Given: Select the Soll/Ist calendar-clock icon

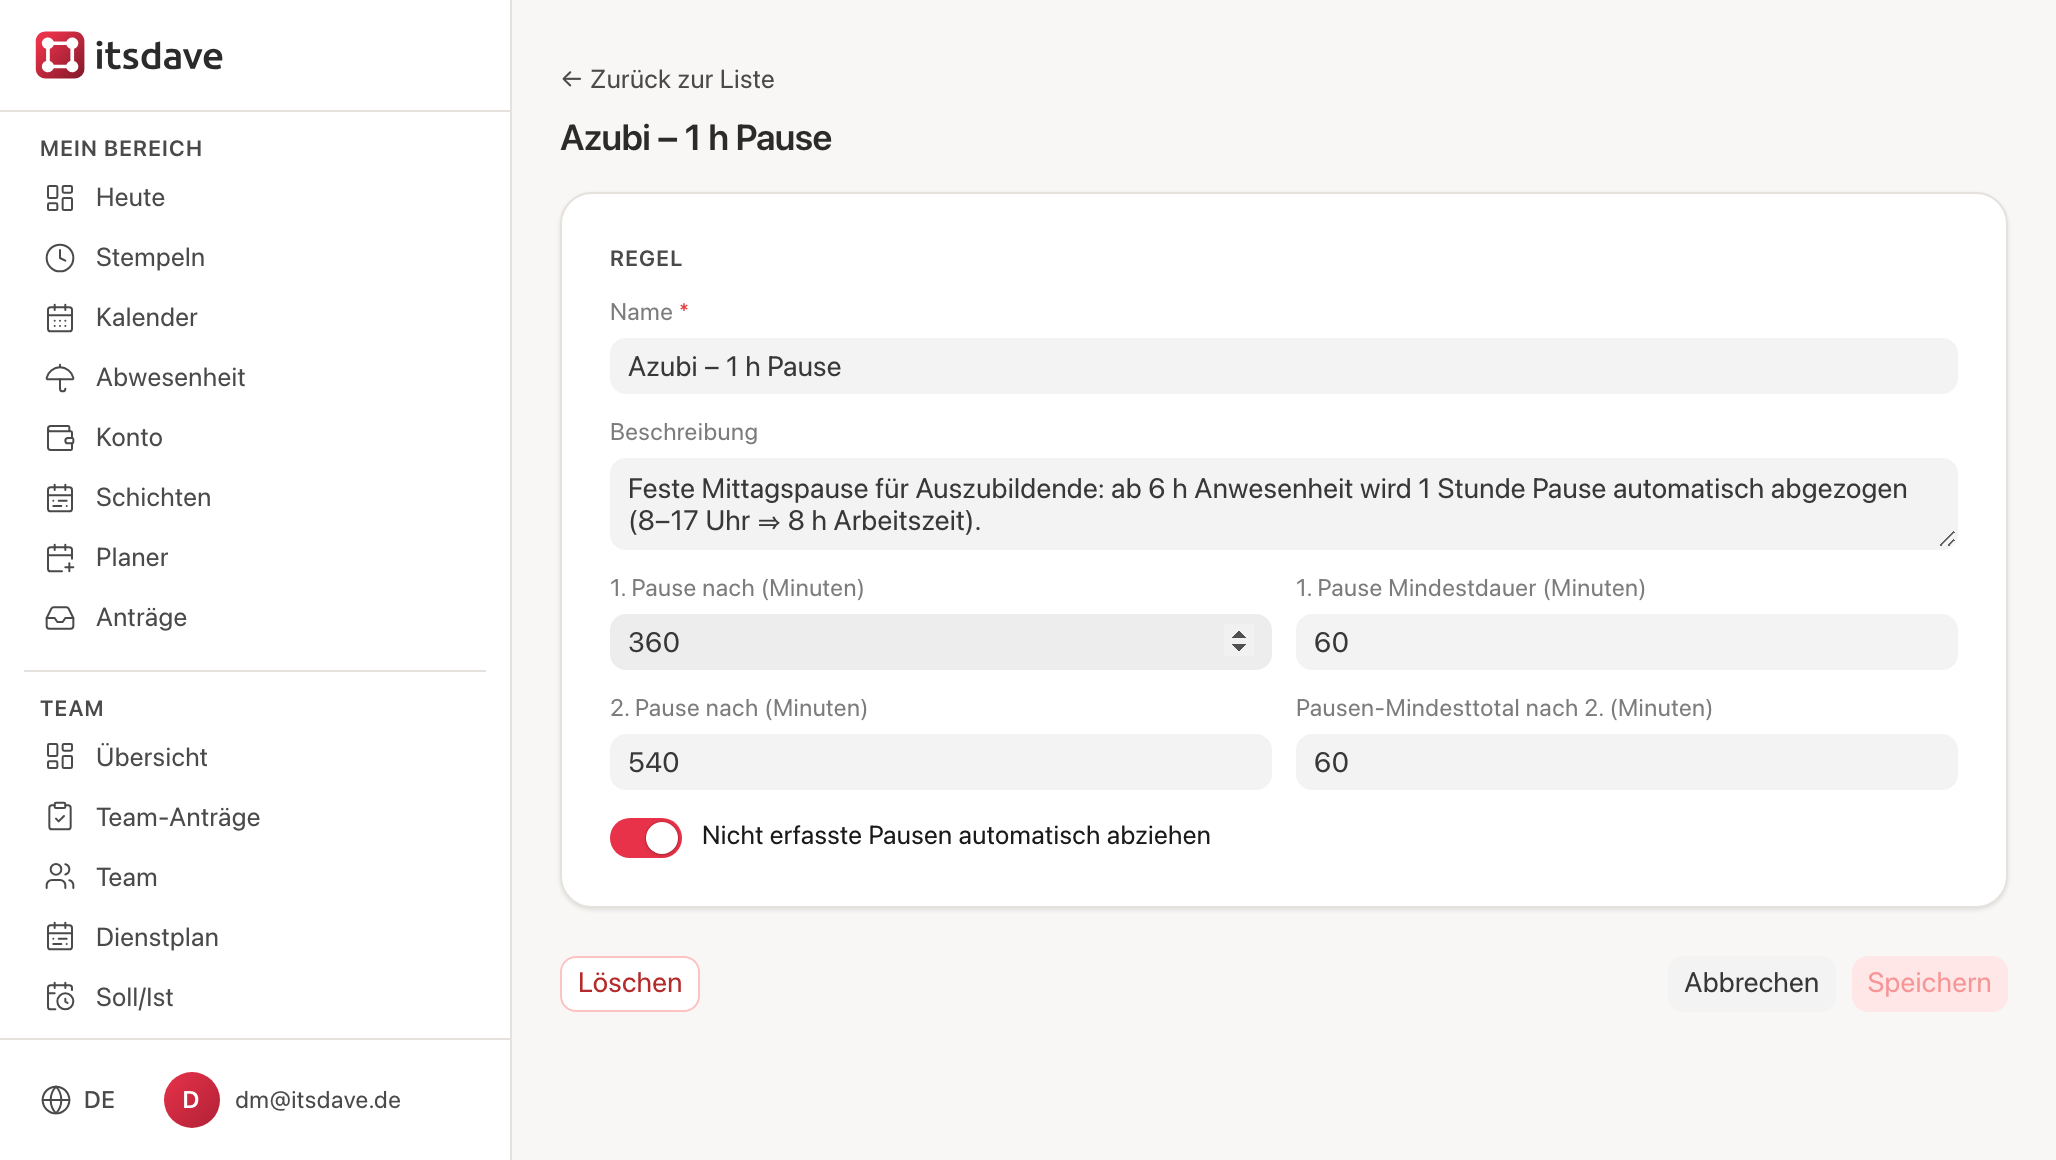Looking at the screenshot, I should pyautogui.click(x=60, y=998).
